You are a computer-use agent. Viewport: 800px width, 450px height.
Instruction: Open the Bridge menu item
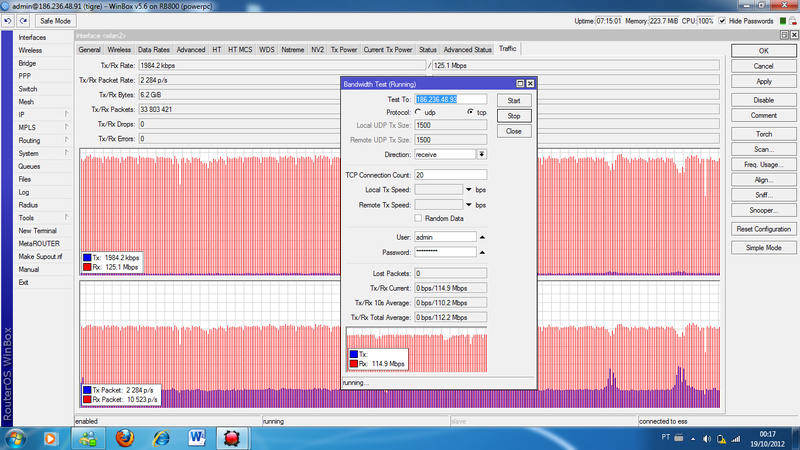pyautogui.click(x=27, y=63)
